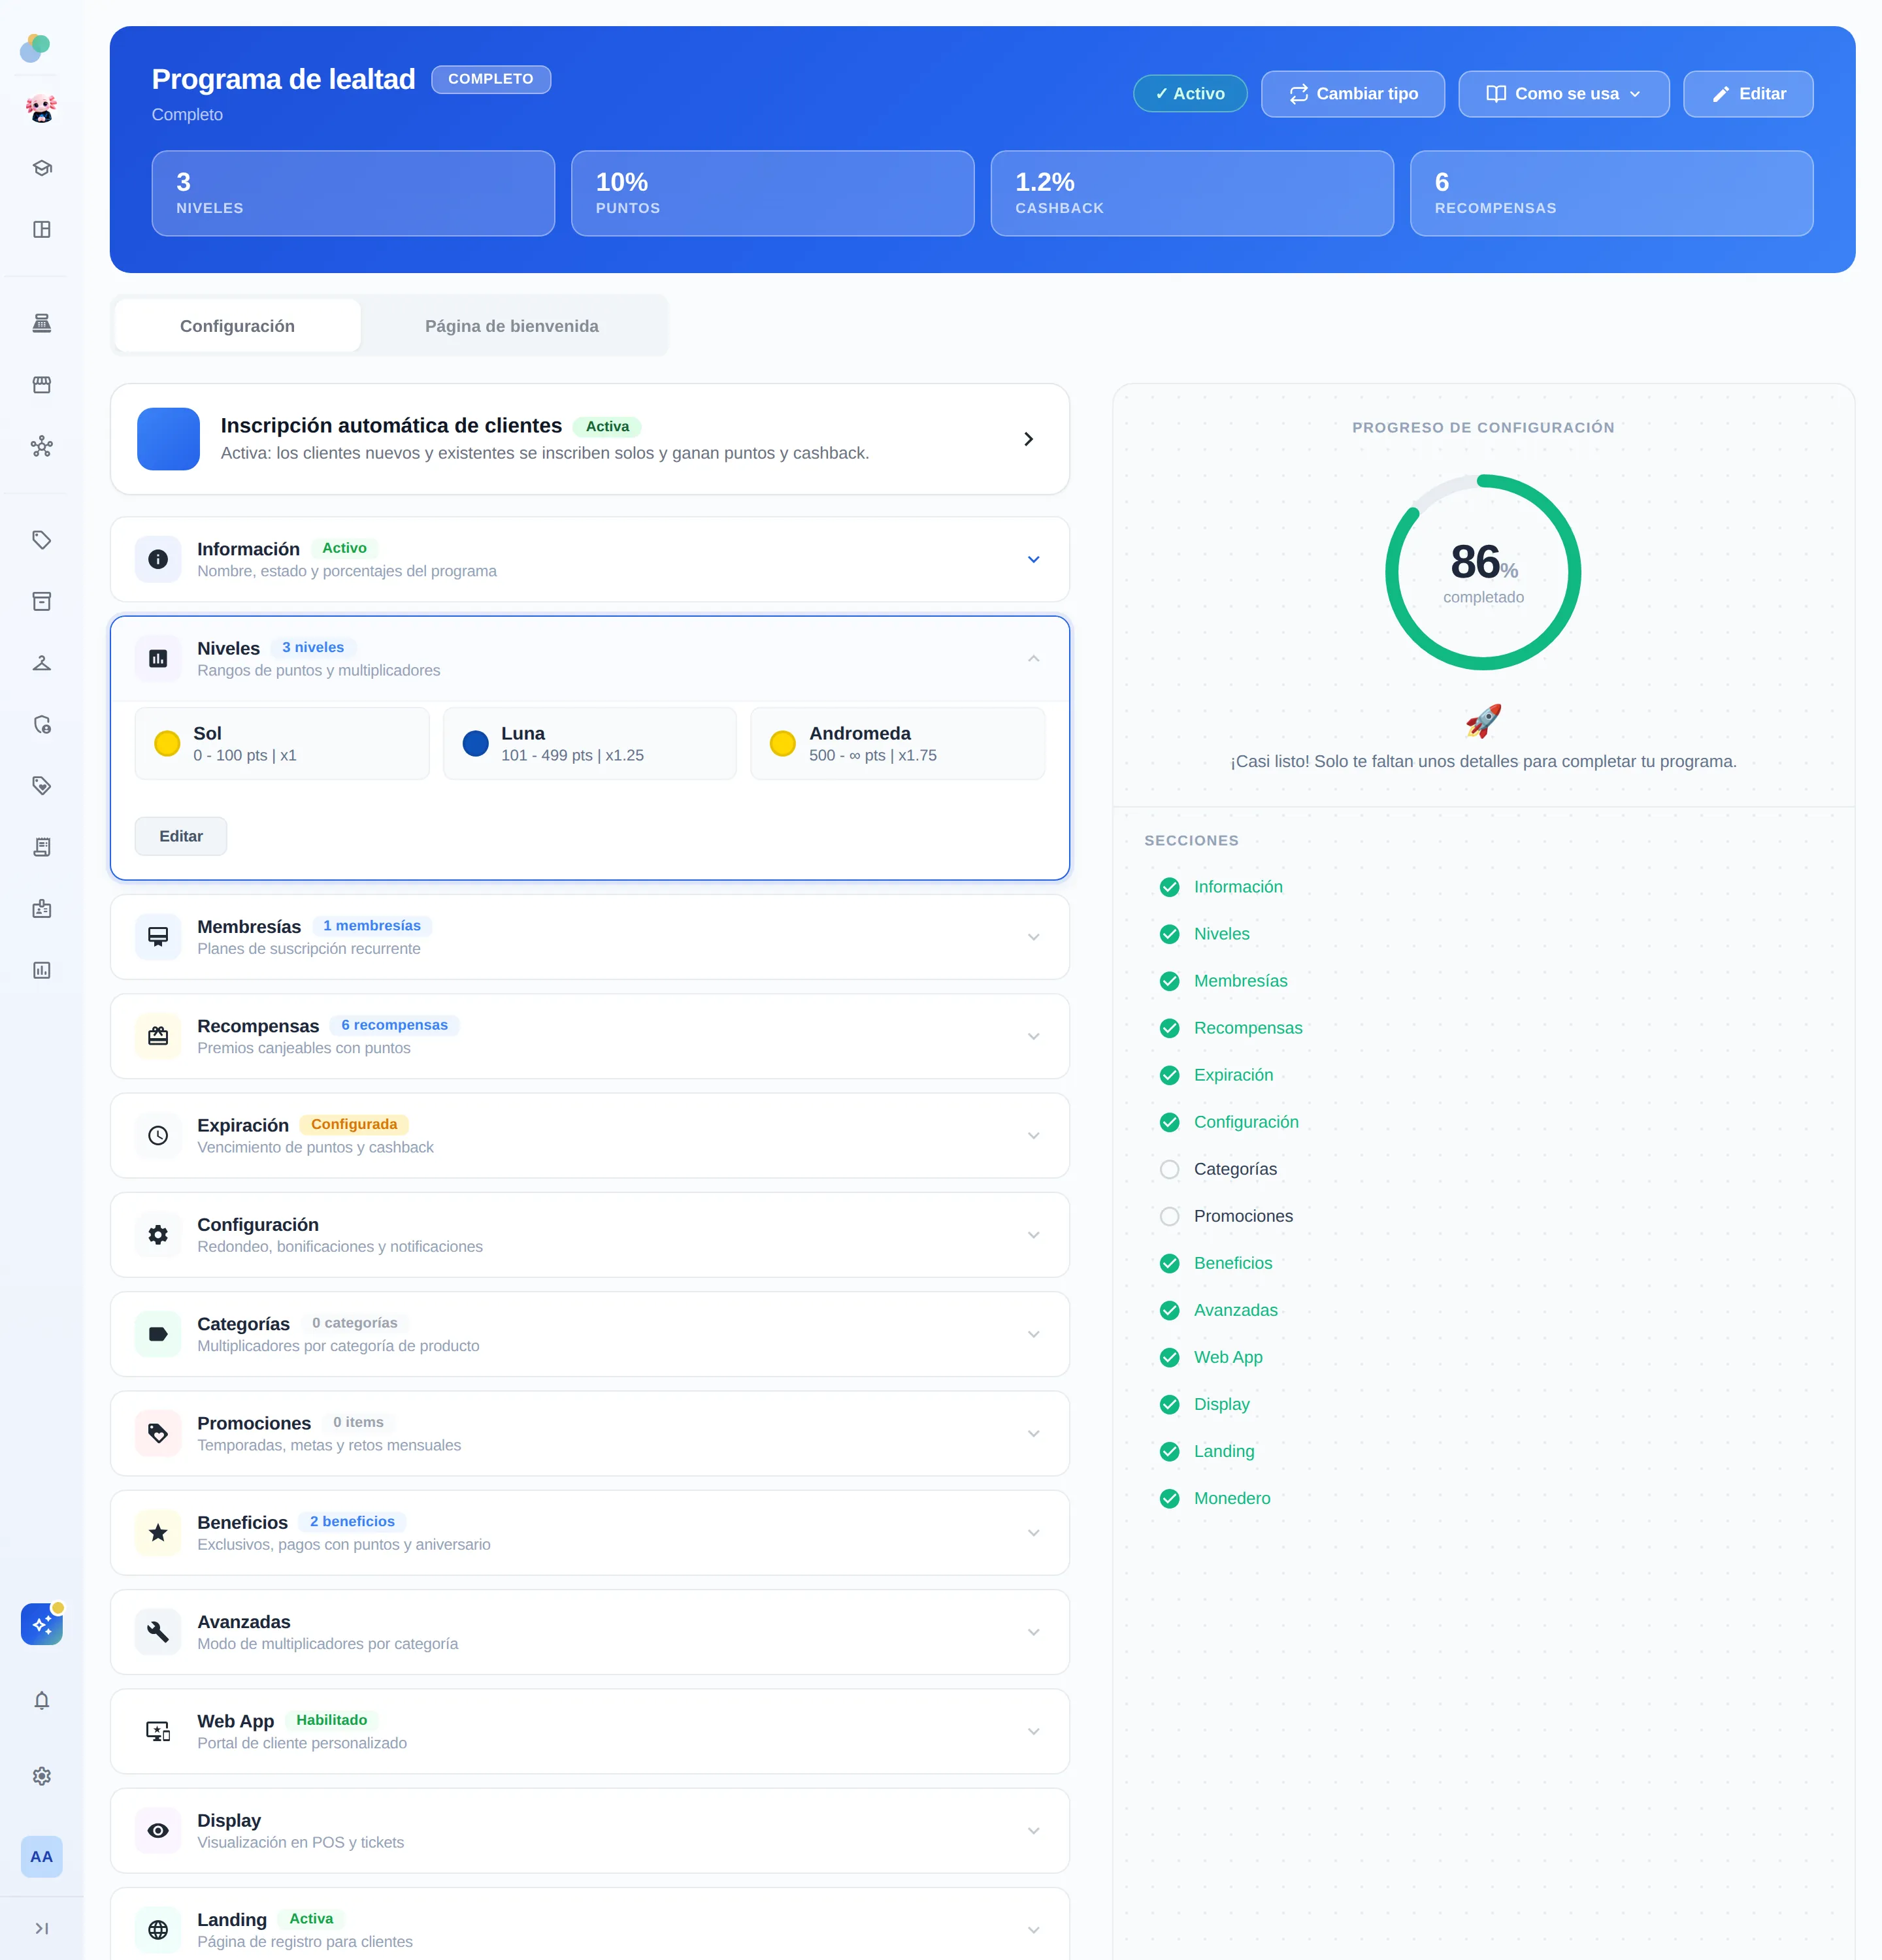Click the Beneficios section check mark

pyautogui.click(x=1169, y=1263)
